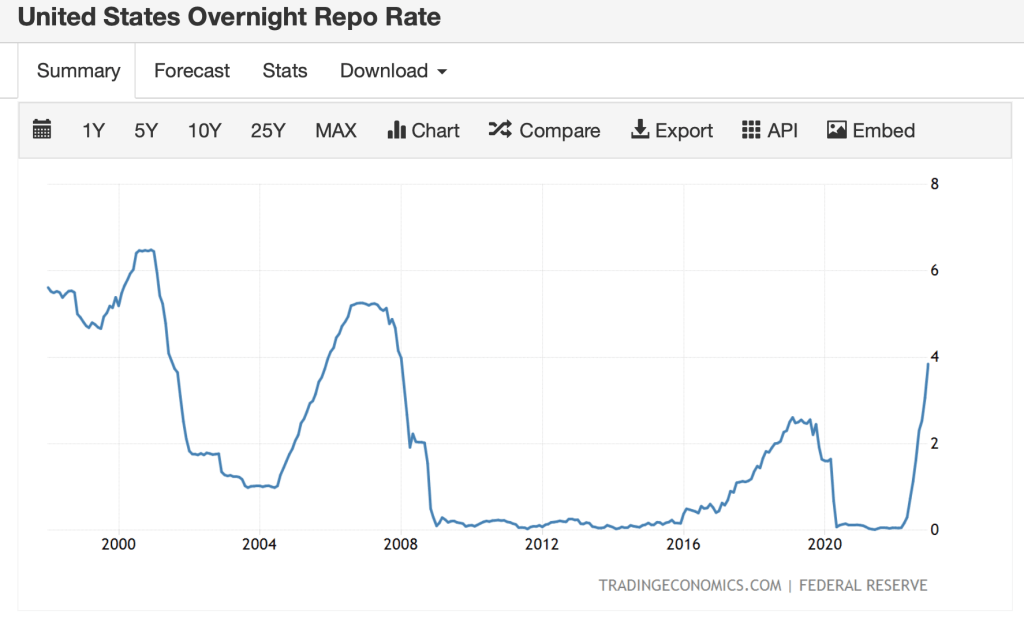Switch to the Summary tab
The width and height of the screenshot is (1024, 629).
(78, 71)
